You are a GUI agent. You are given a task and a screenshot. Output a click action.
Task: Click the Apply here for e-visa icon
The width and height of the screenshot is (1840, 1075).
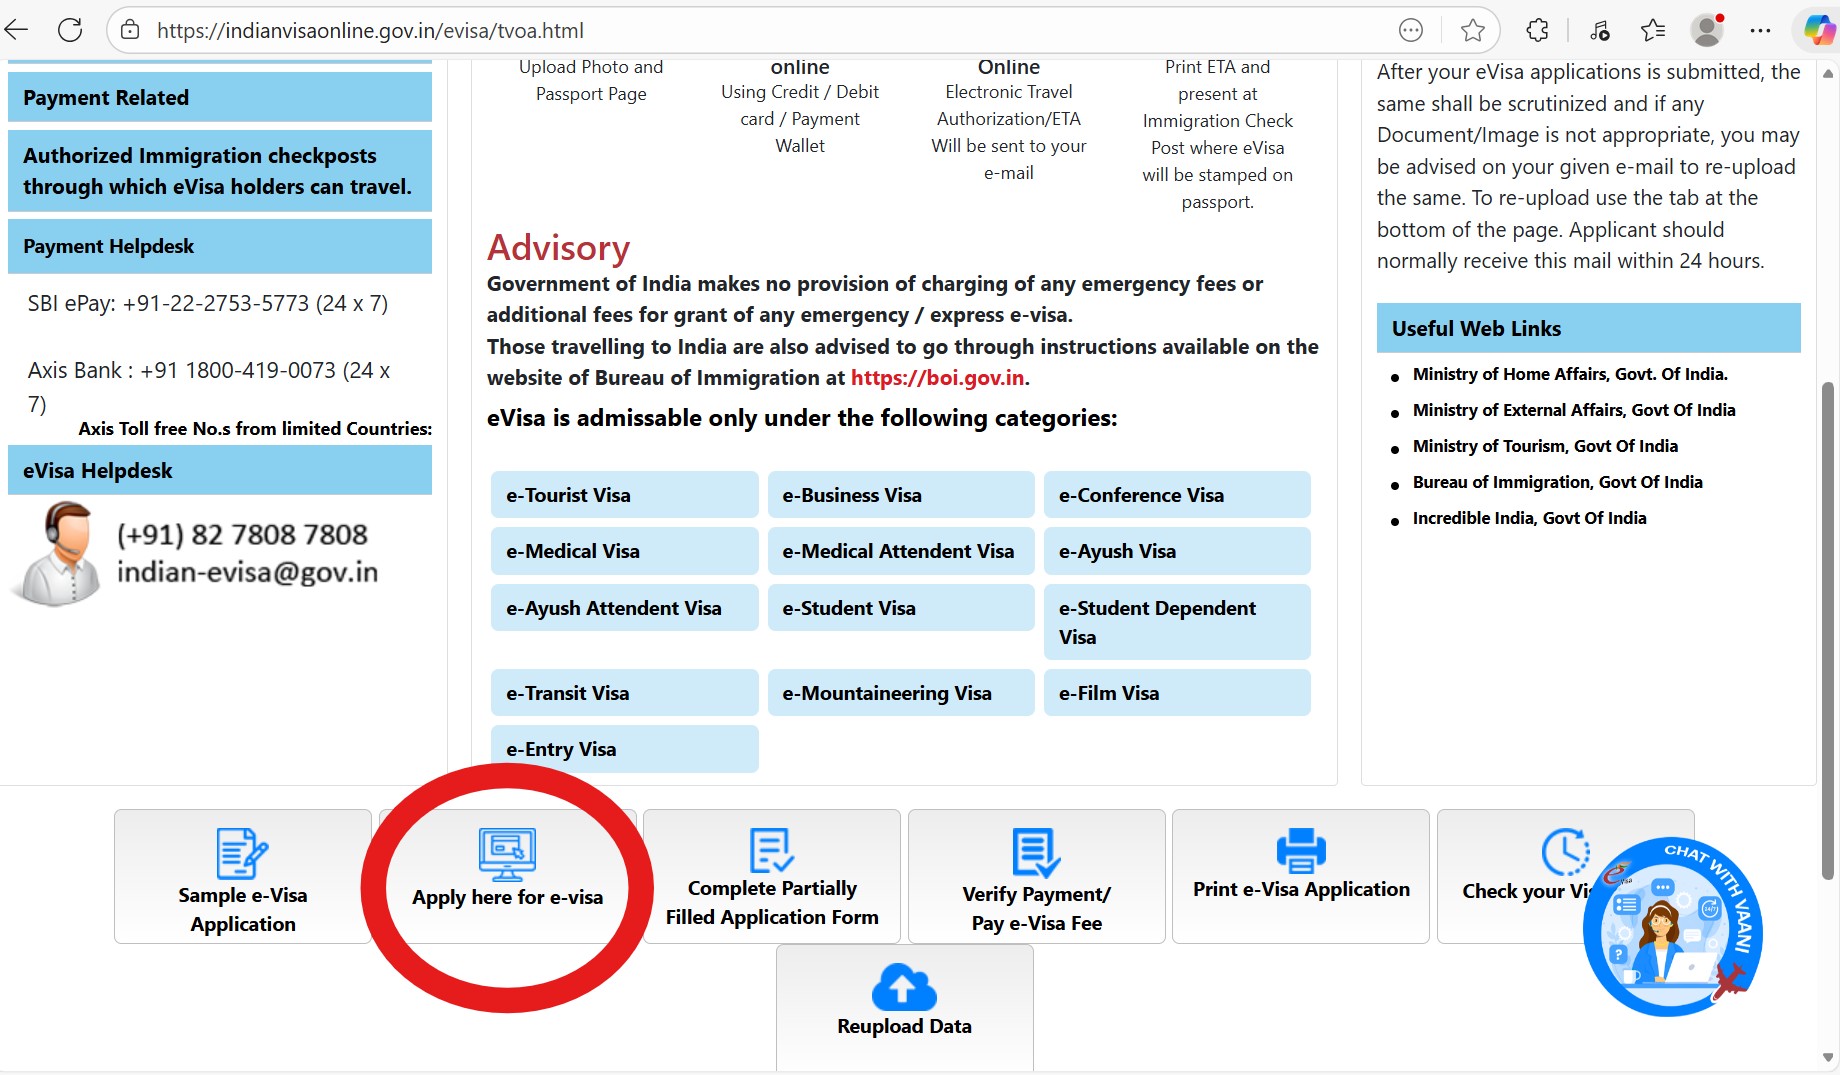(x=507, y=855)
